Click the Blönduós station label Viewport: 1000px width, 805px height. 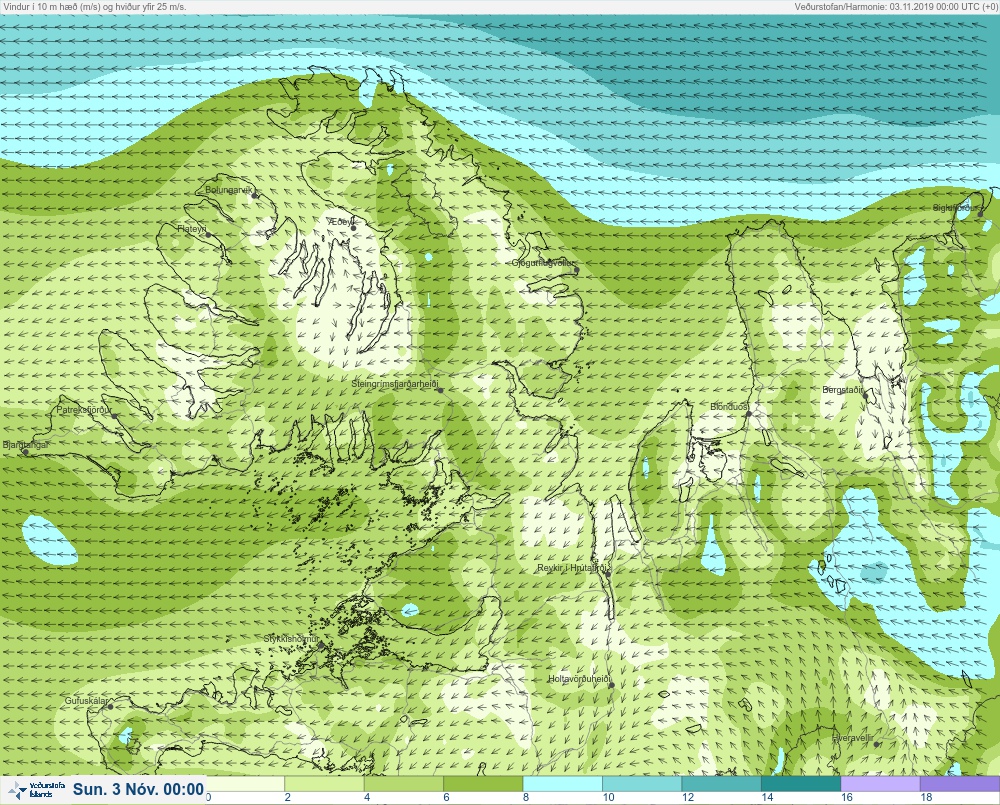[729, 406]
